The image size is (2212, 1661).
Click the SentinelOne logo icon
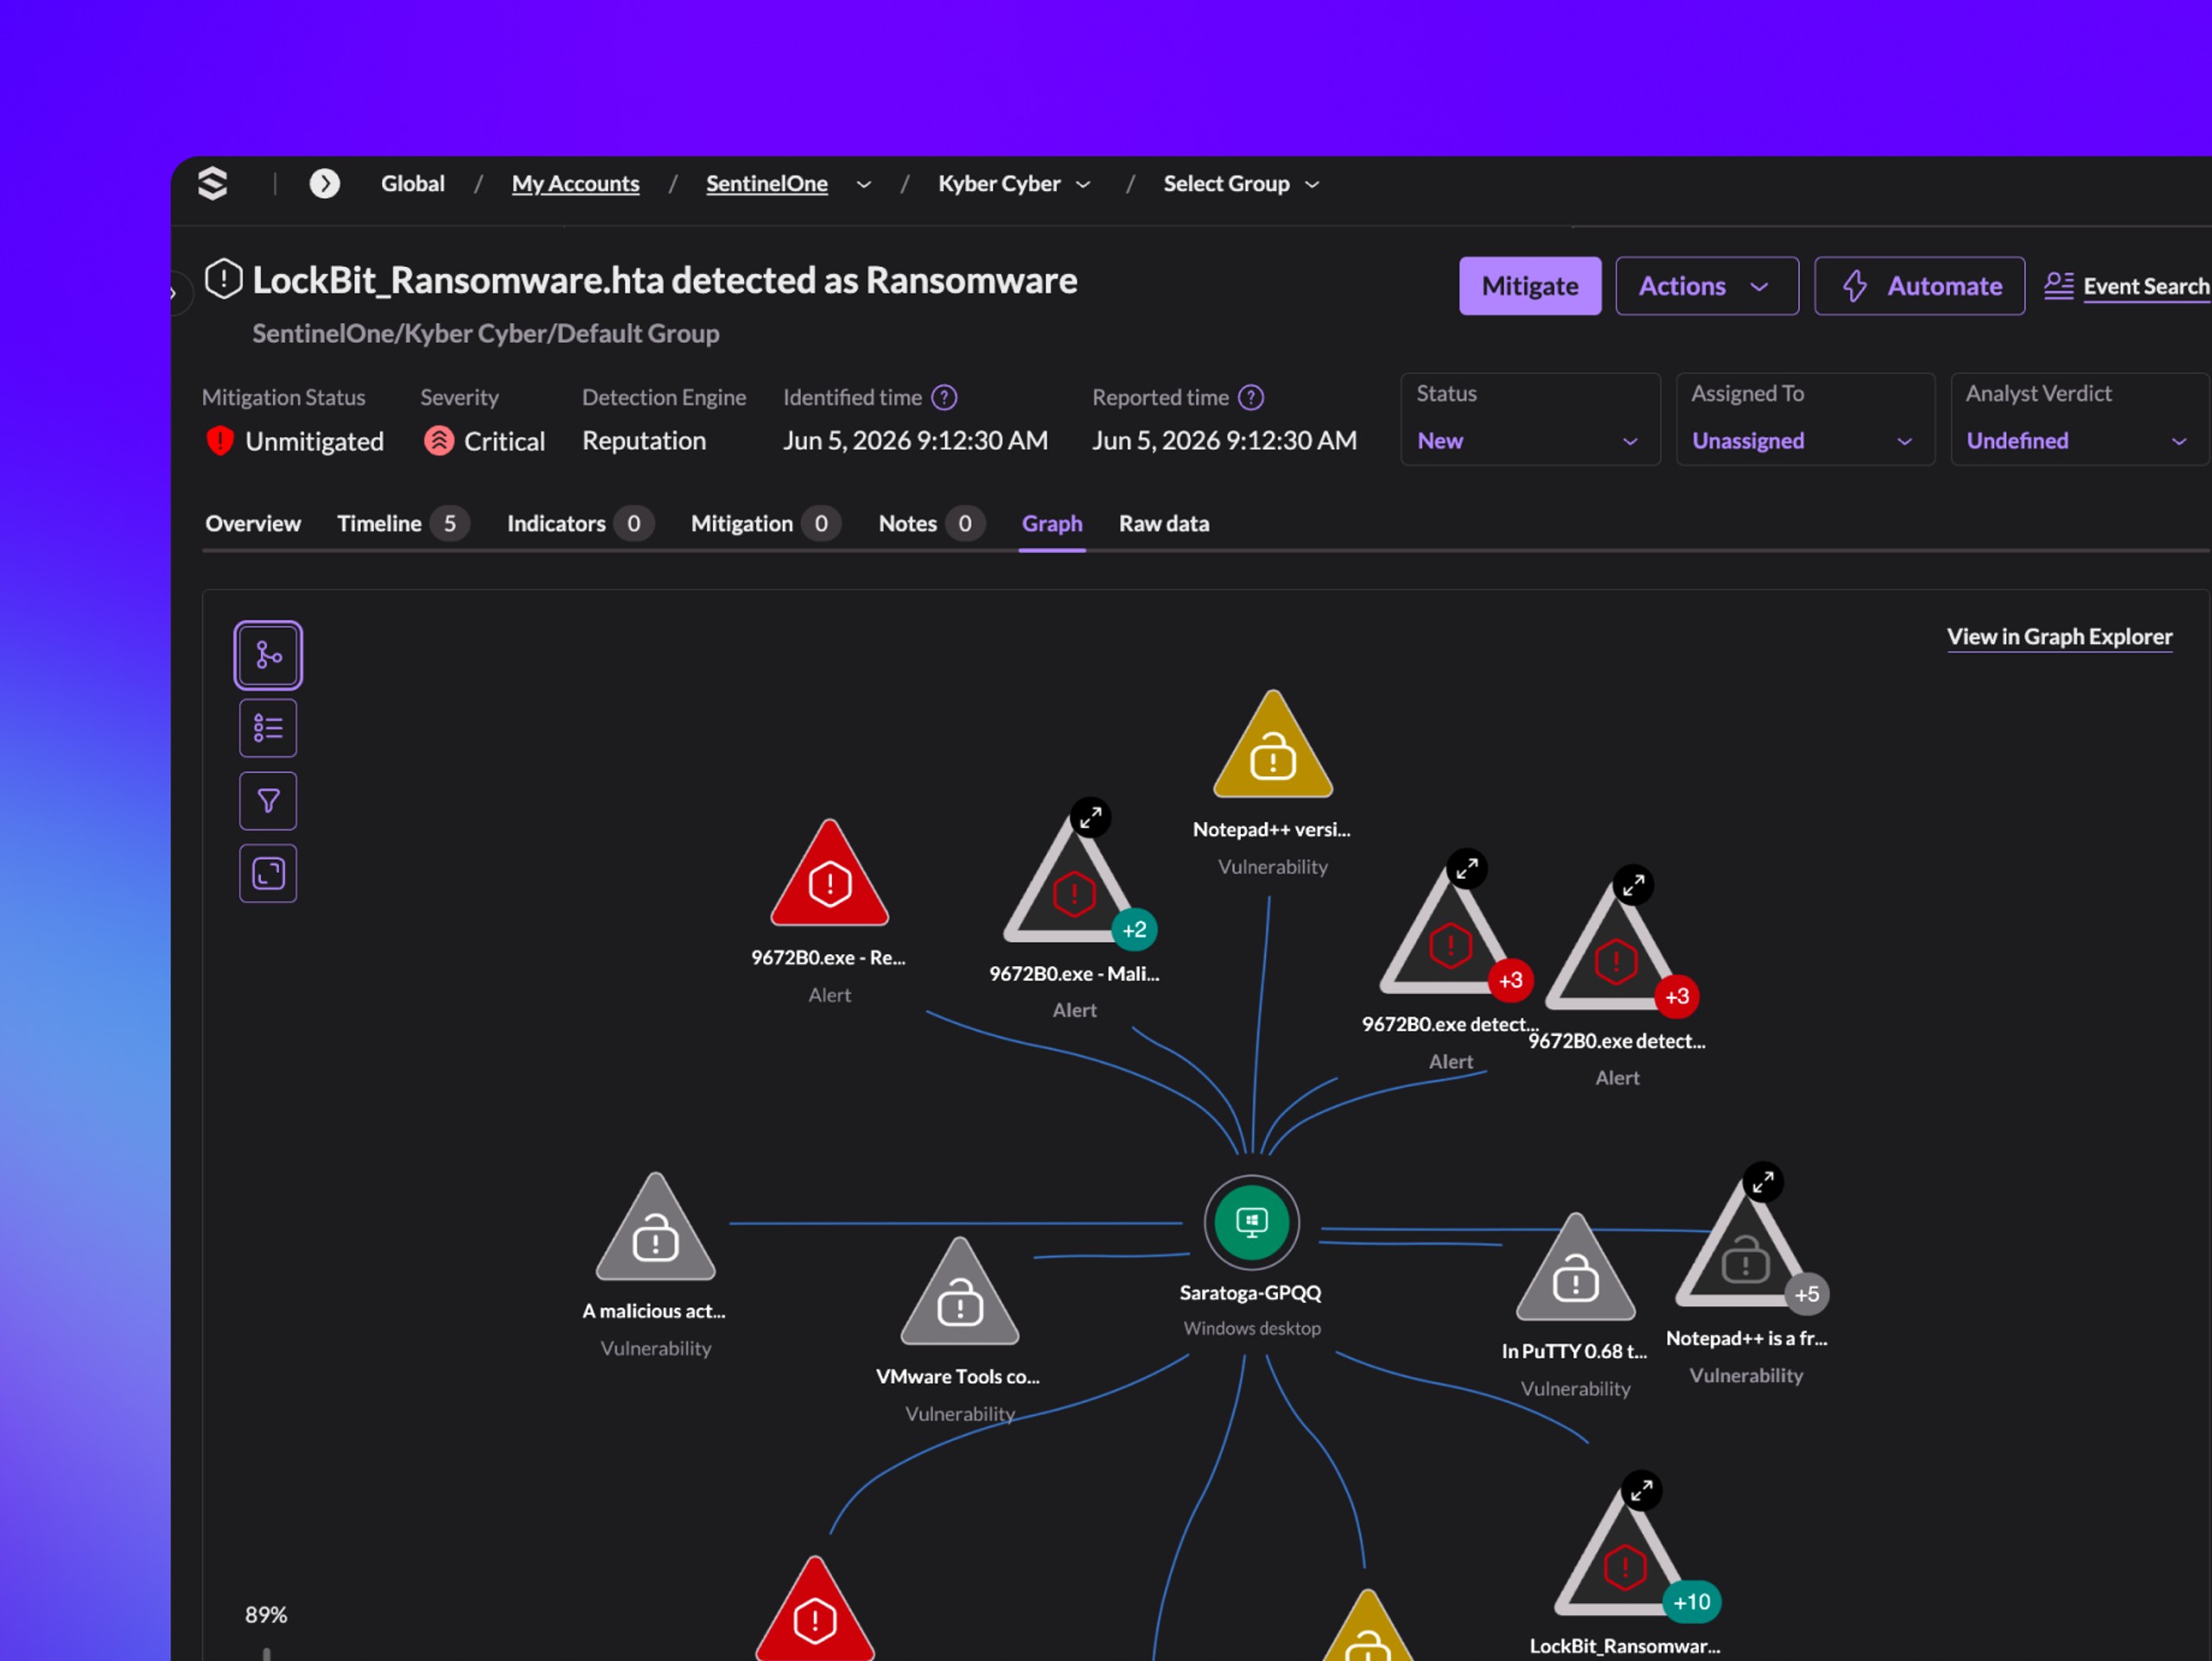coord(213,184)
